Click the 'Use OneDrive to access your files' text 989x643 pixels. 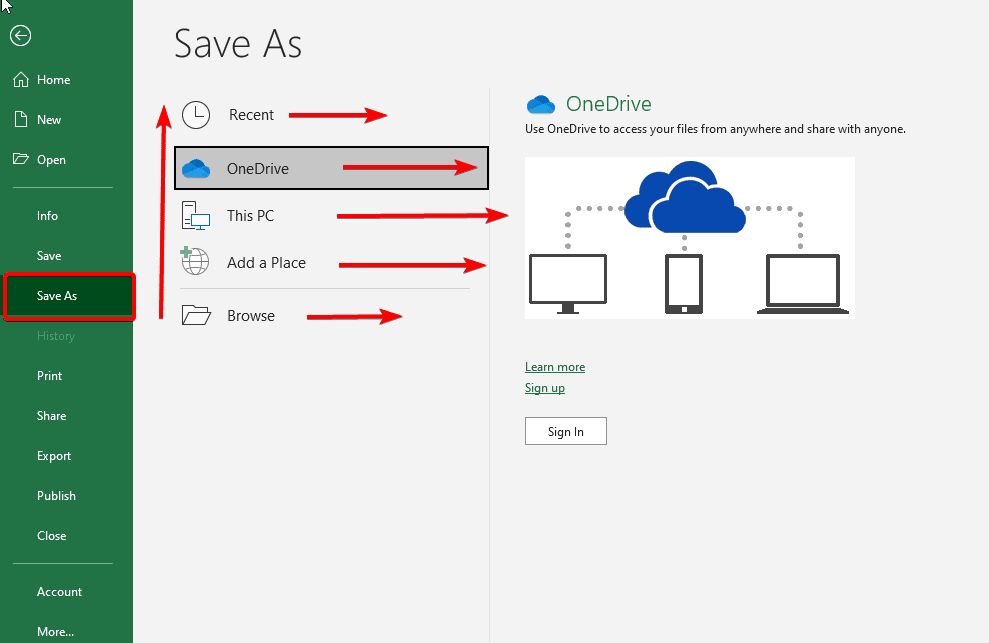click(x=715, y=129)
